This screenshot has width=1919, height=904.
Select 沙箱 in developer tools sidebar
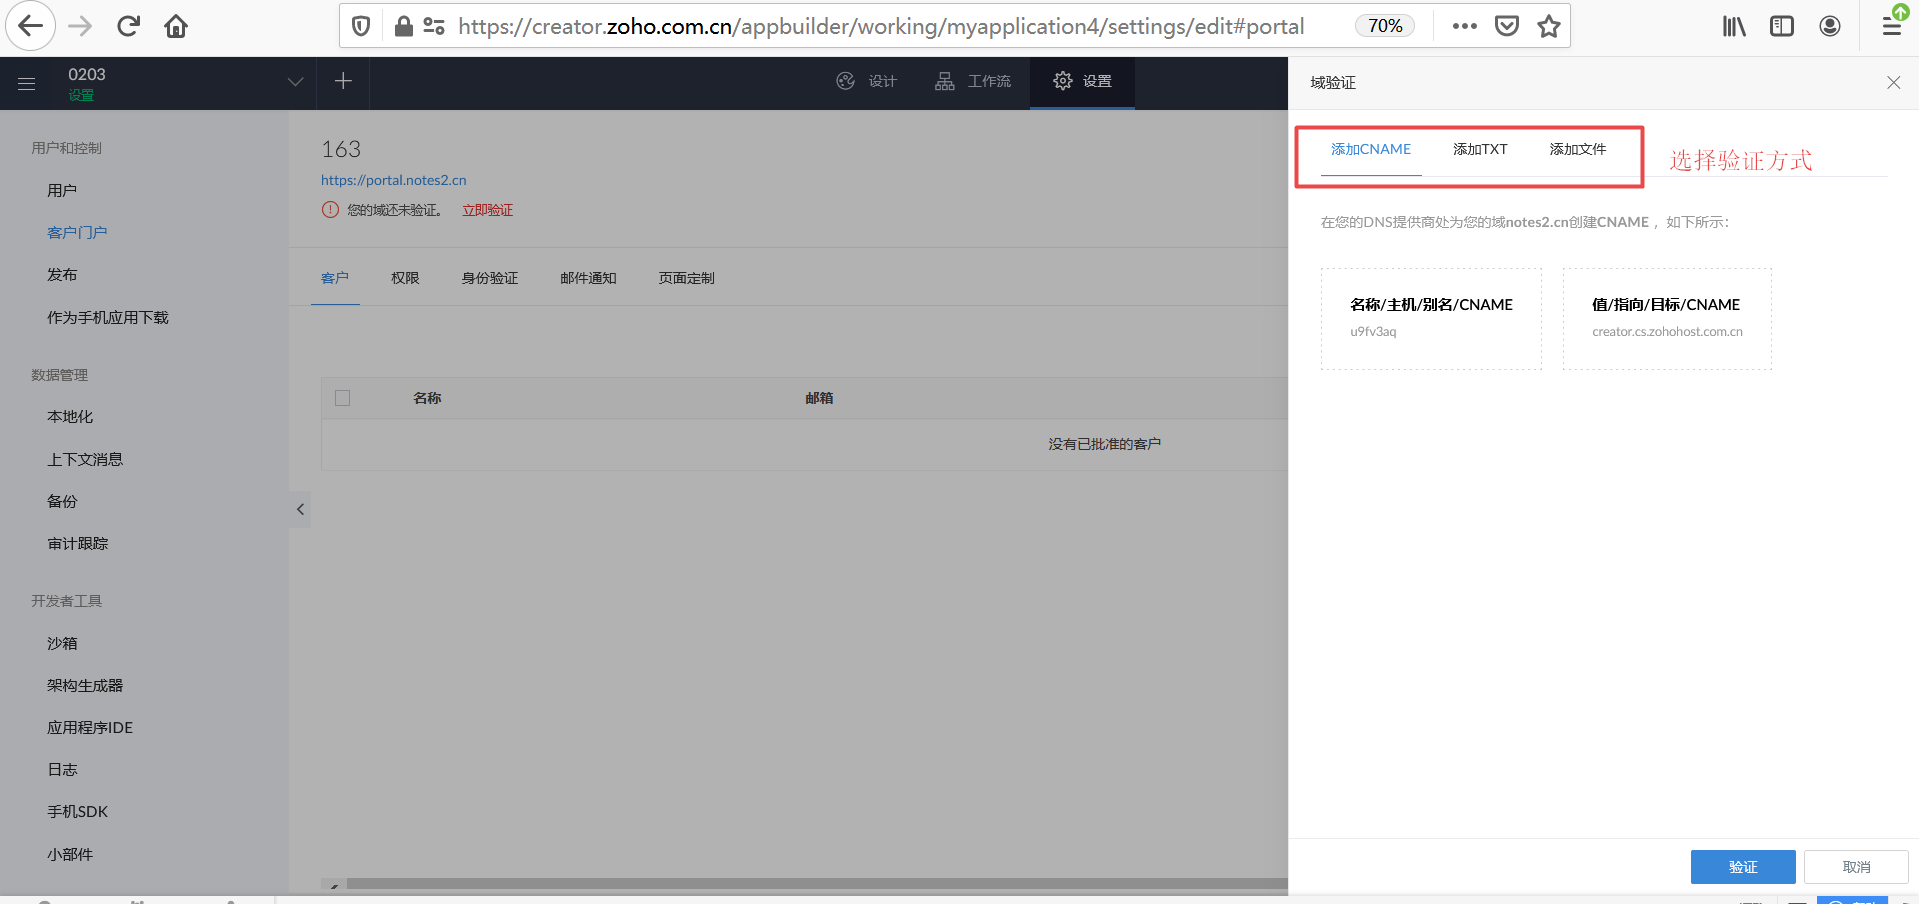coord(62,643)
